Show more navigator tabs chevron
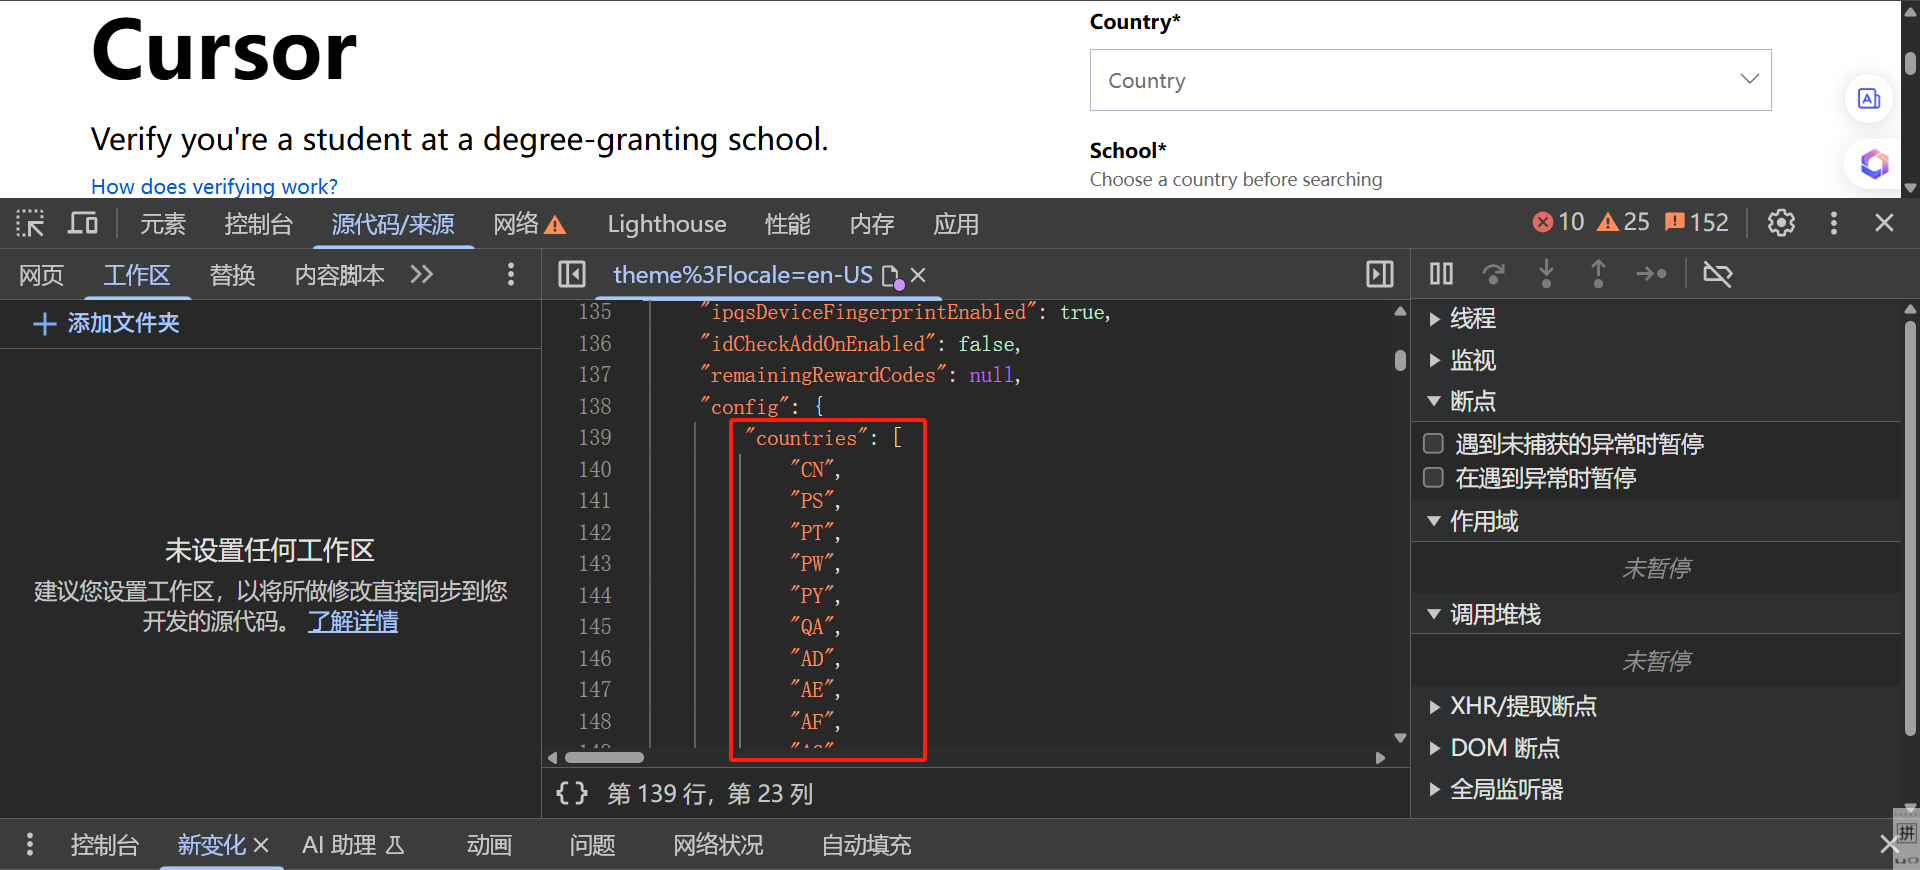 [x=422, y=274]
